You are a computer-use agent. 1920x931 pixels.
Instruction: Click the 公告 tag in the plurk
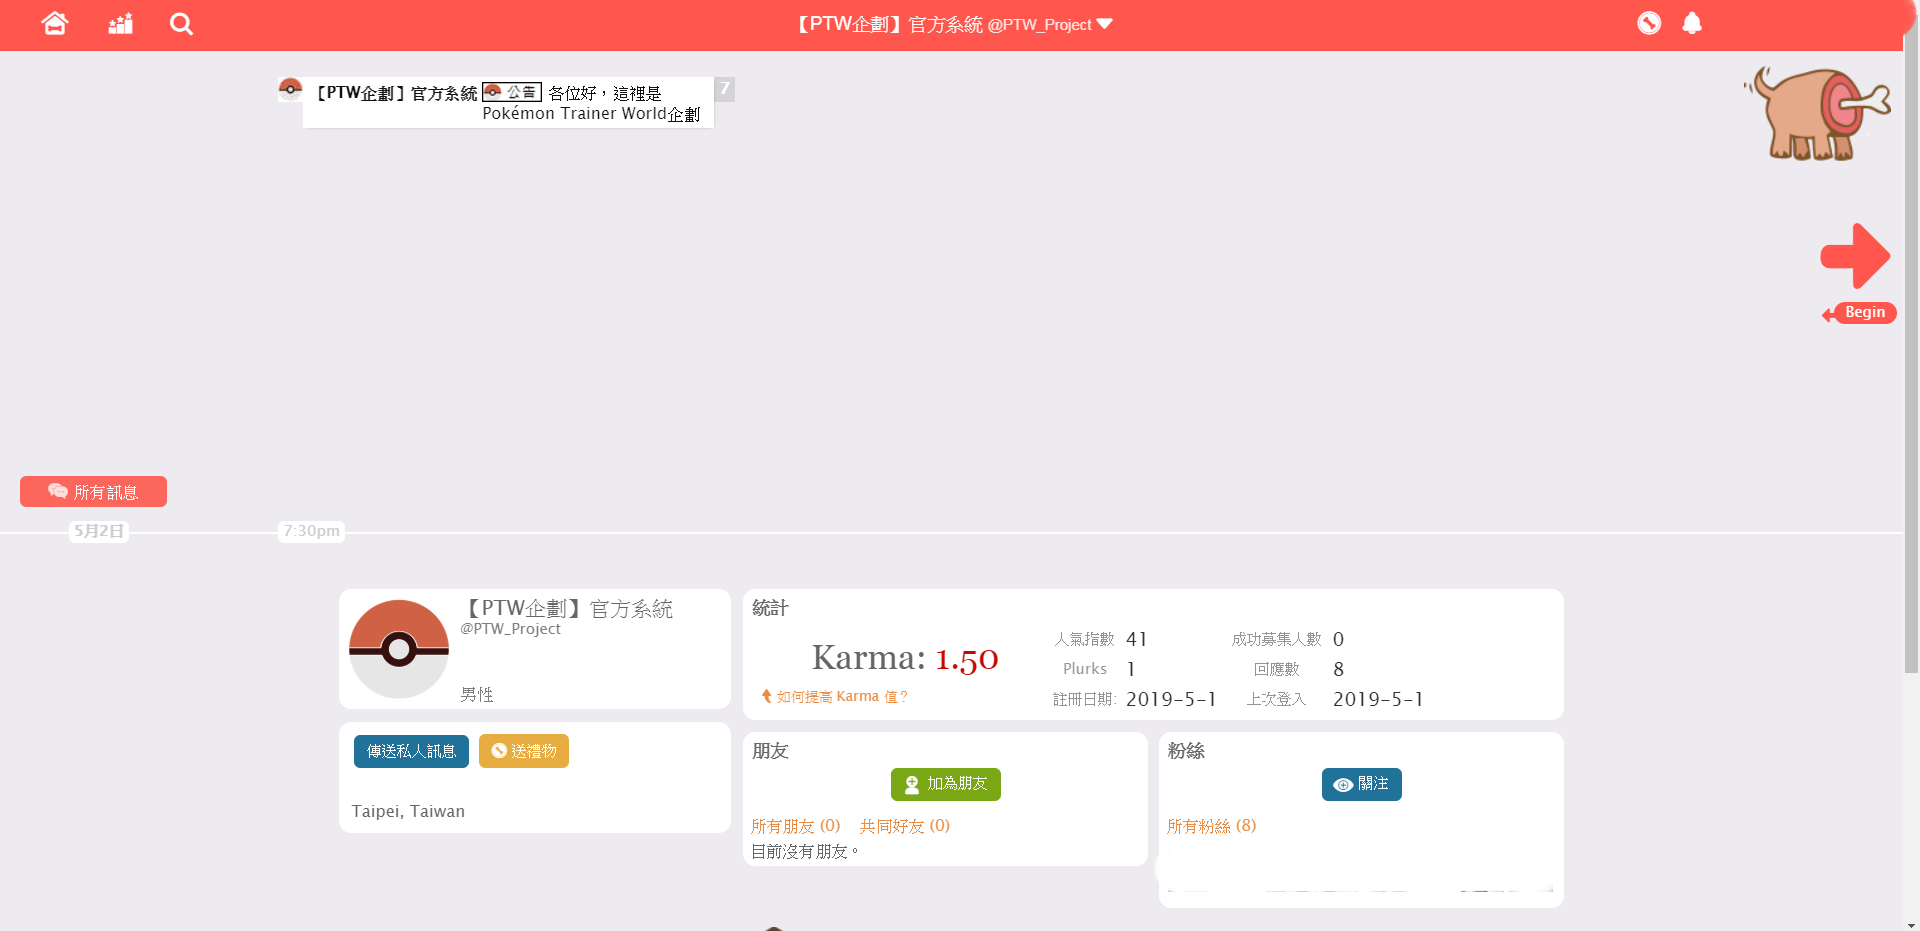point(512,92)
